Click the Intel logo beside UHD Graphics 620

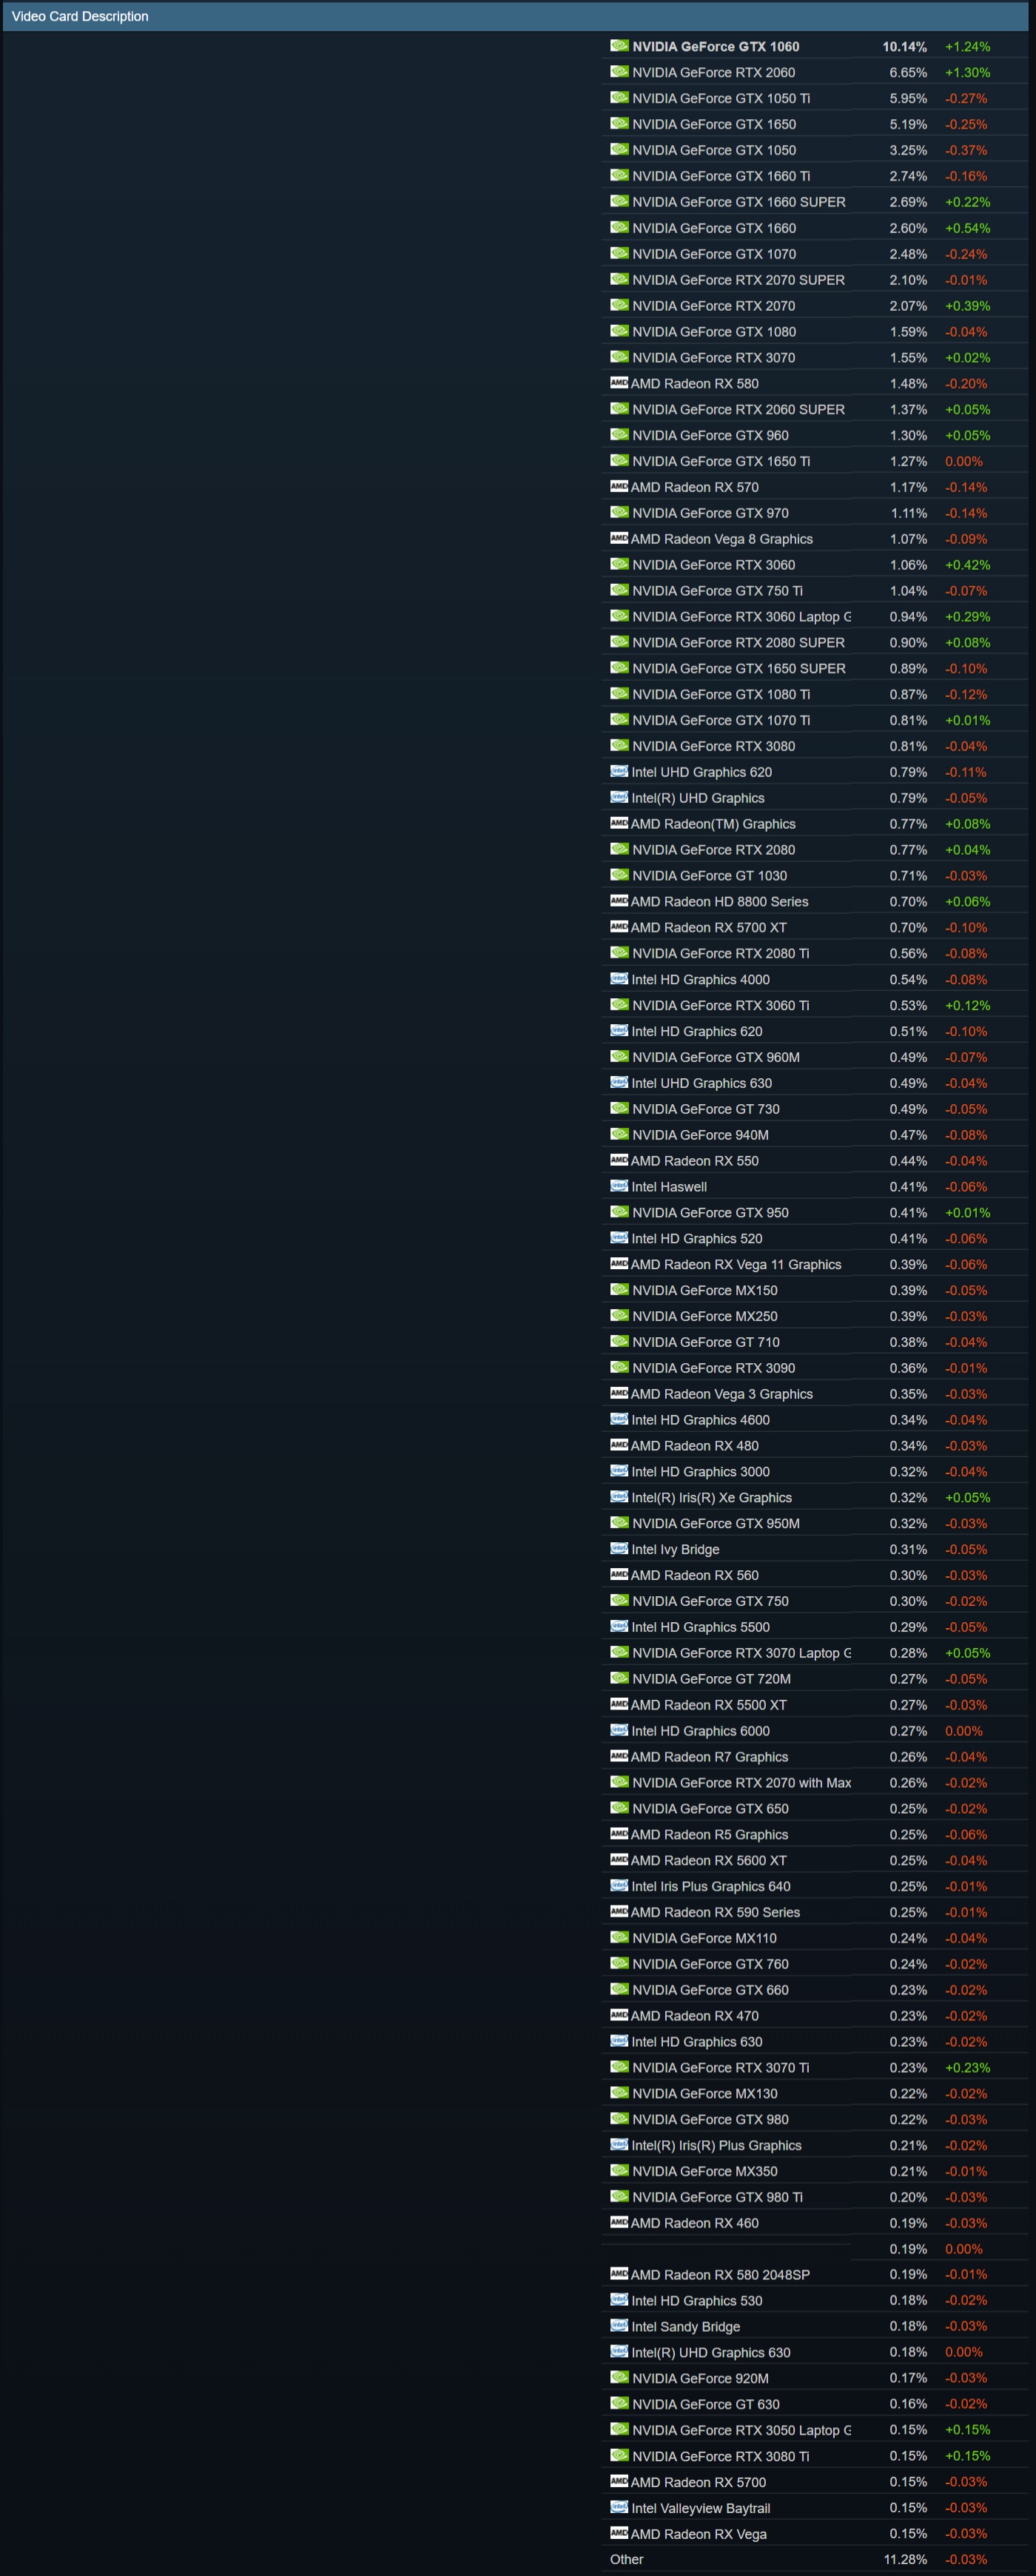pyautogui.click(x=619, y=772)
